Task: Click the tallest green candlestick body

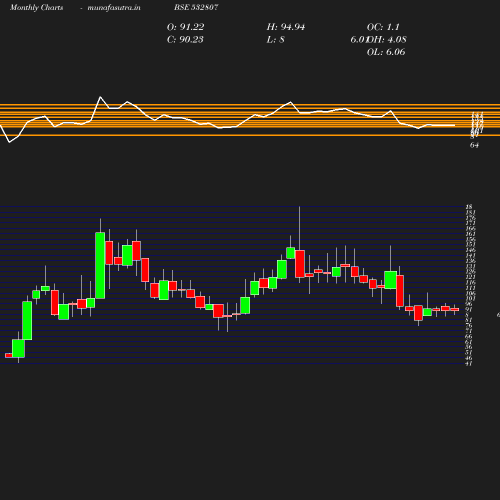Action: click(x=100, y=265)
